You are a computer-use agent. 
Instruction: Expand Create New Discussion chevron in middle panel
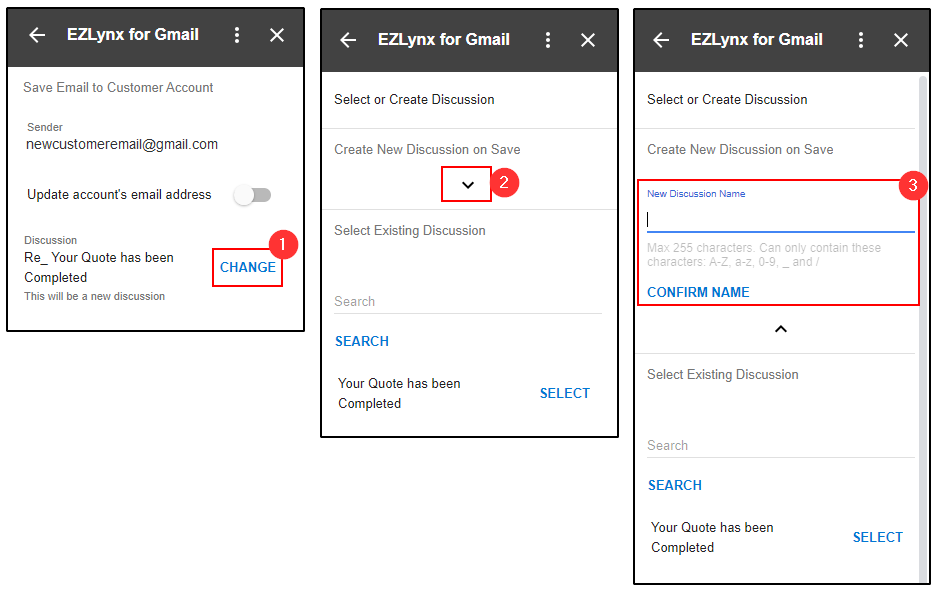pos(468,185)
